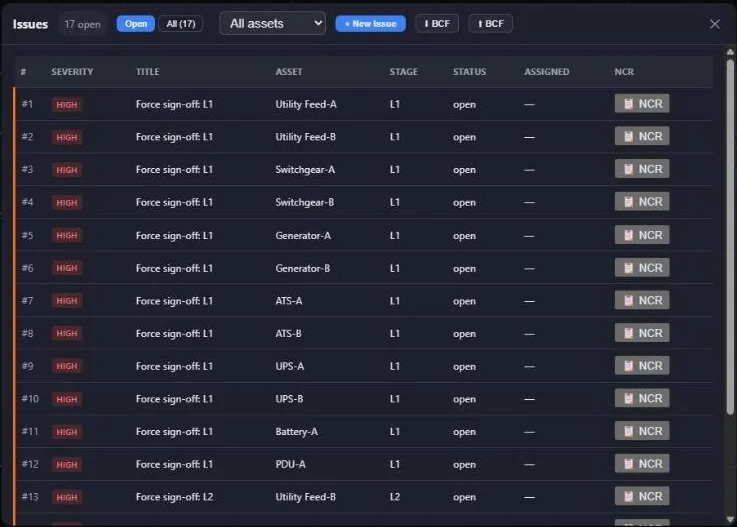The image size is (737, 527).
Task: Select the Generator-A asset cell
Action: (303, 236)
